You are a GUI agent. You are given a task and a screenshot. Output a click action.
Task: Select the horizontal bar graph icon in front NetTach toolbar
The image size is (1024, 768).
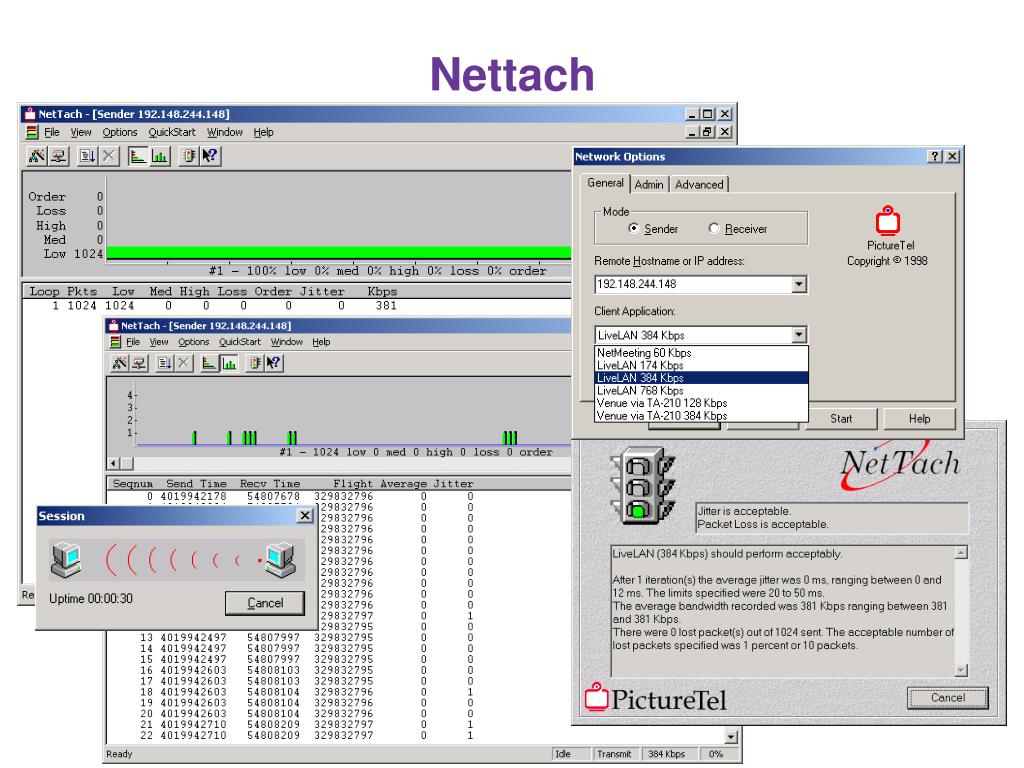pyautogui.click(x=209, y=363)
